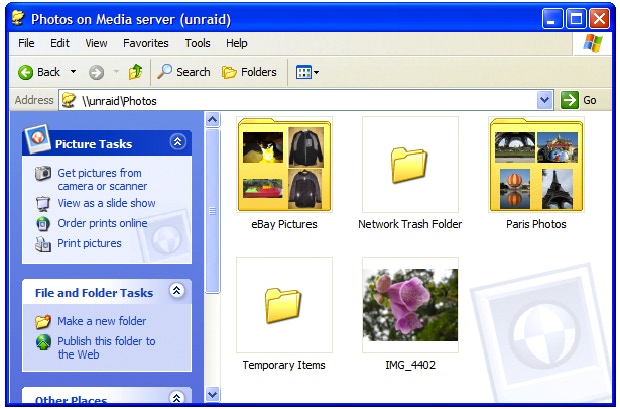Go up one folder level
This screenshot has width=620, height=409.
coord(135,72)
